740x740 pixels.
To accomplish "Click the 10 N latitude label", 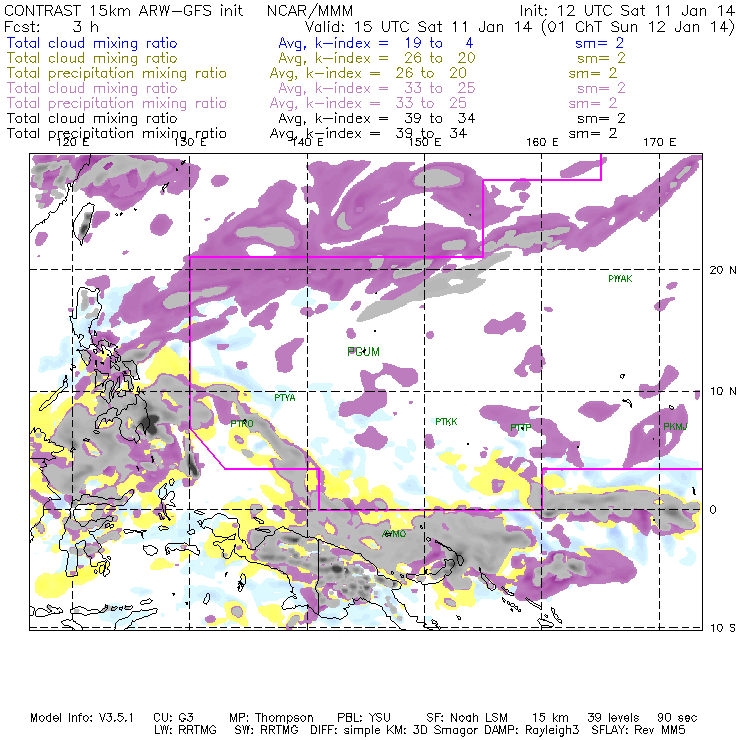I will click(x=723, y=391).
